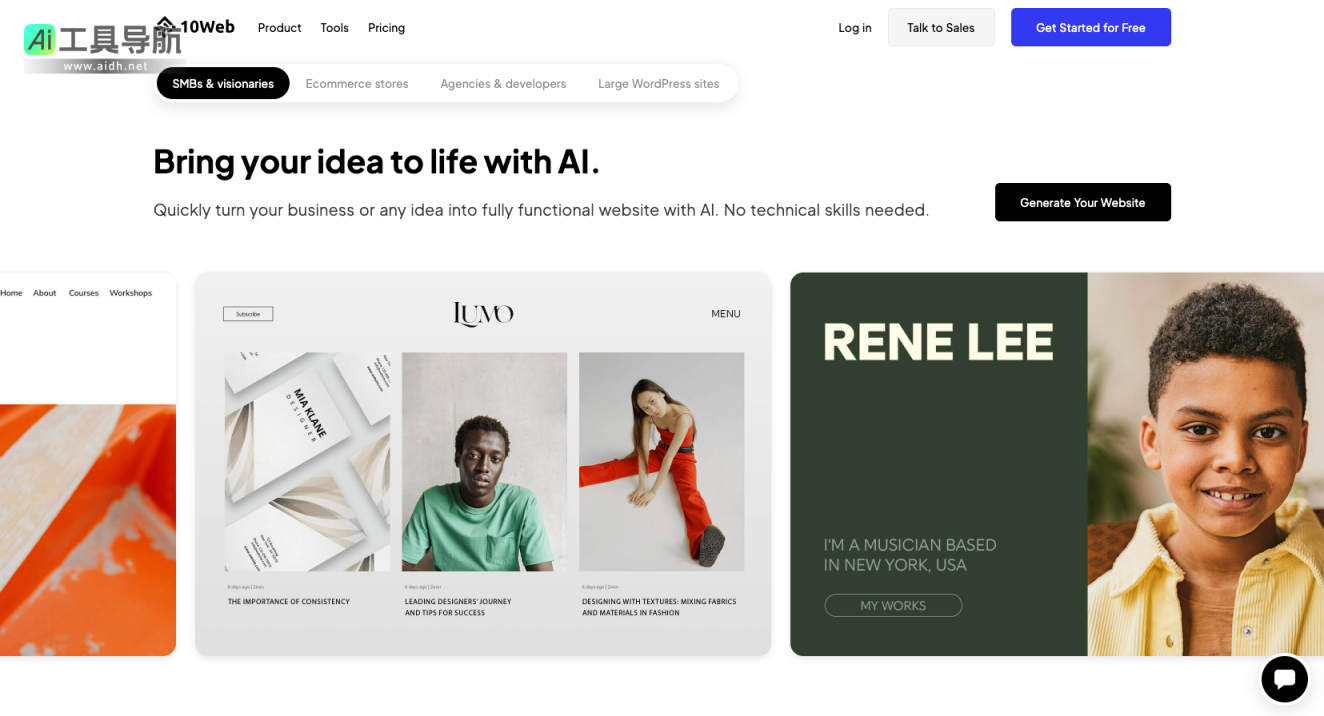Open the Tools menu
This screenshot has width=1324, height=716.
334,28
